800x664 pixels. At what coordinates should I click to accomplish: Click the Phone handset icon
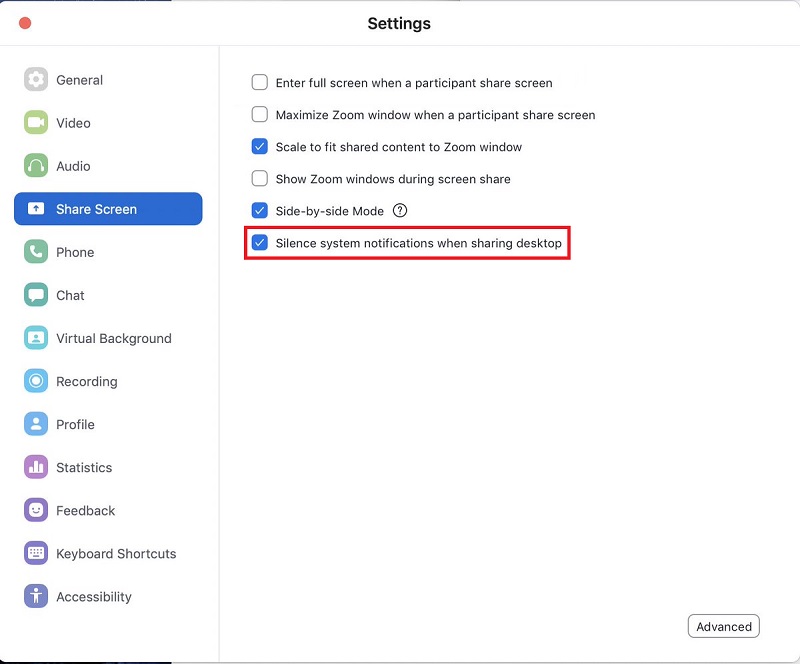coord(36,252)
